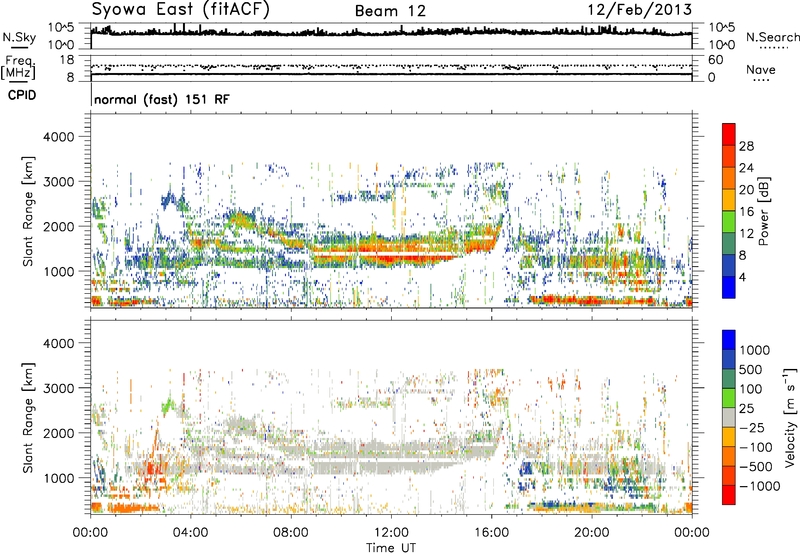
Task: Click the '4' label on Power colorbar
Action: pos(742,277)
